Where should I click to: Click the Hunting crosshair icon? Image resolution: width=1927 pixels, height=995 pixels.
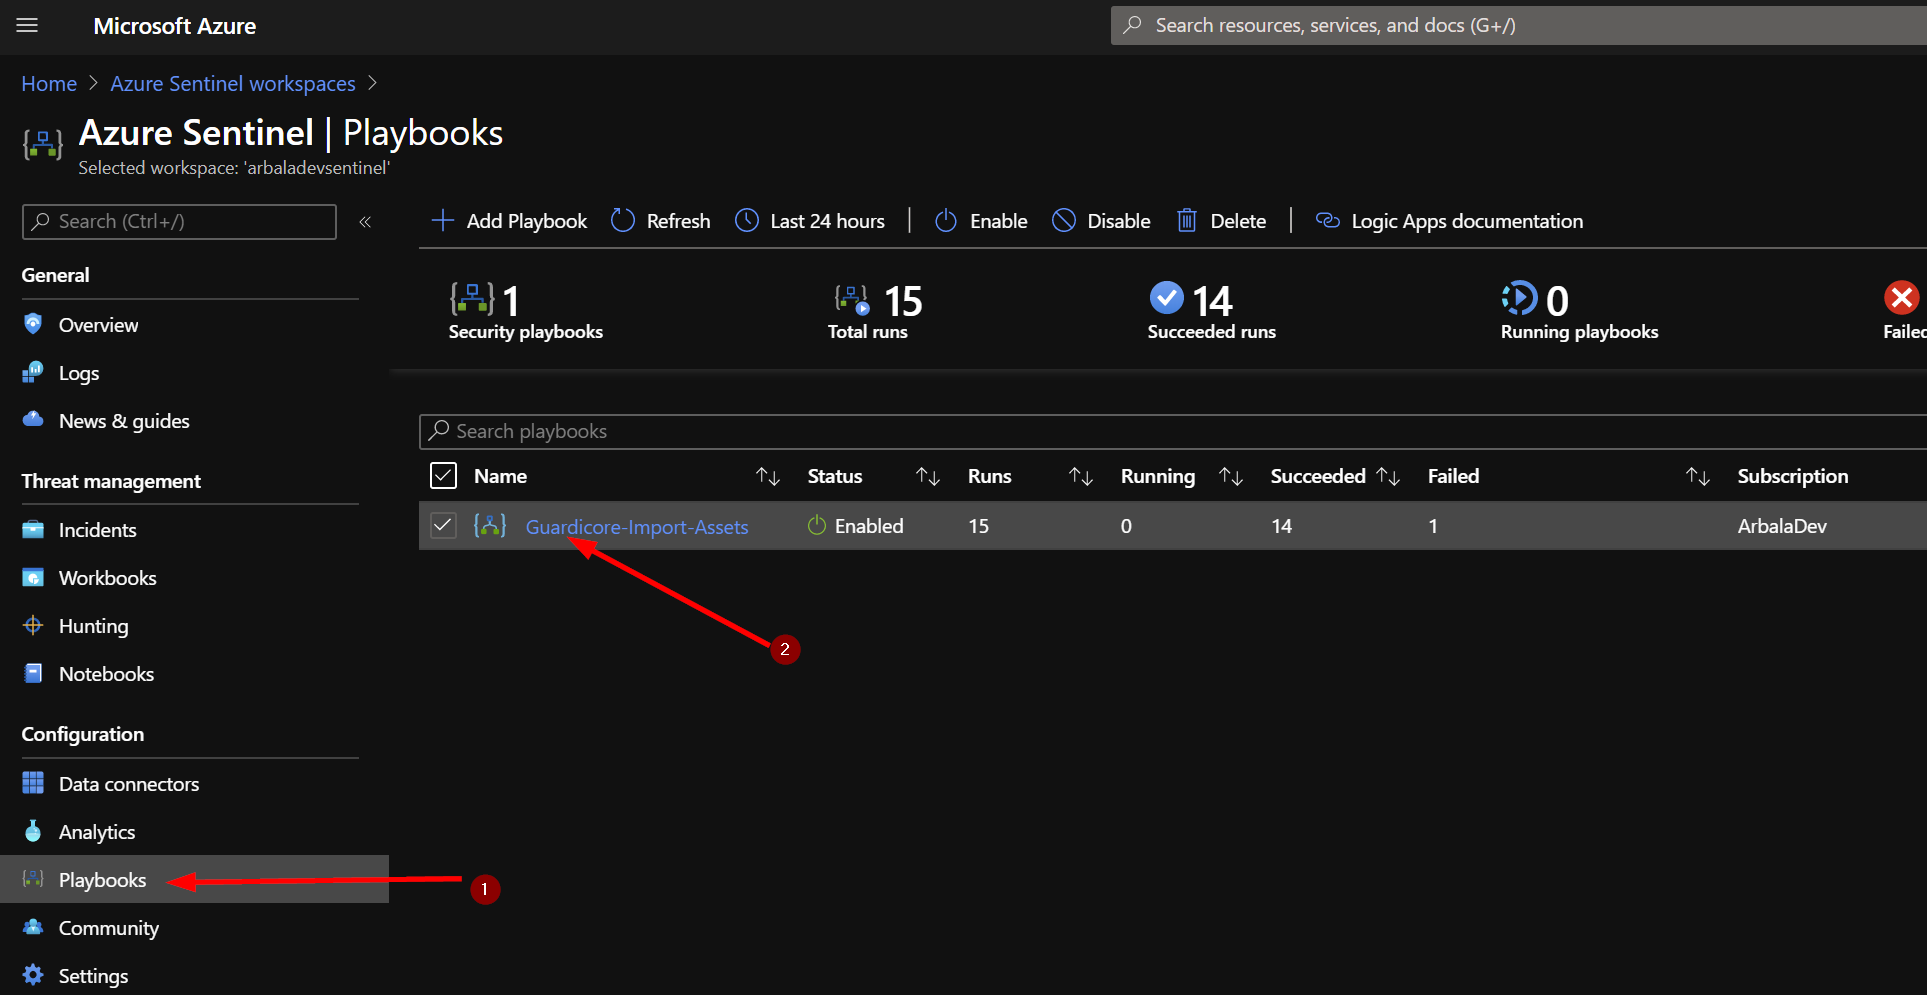point(33,625)
